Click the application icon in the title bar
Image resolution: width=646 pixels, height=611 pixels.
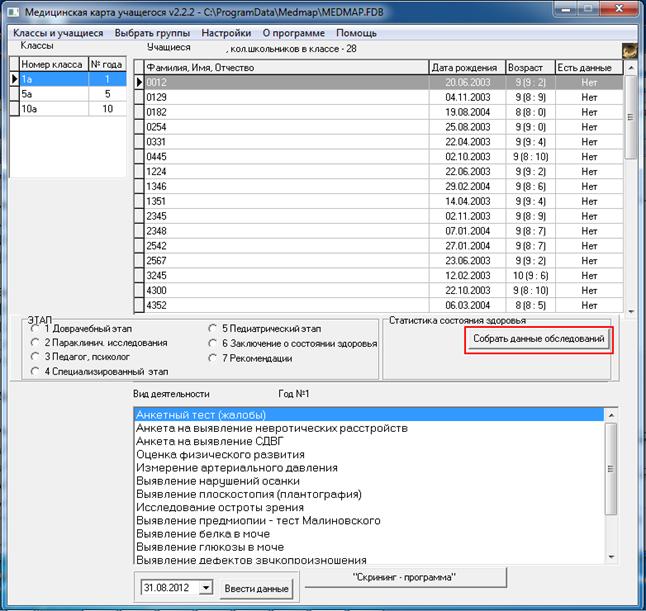click(12, 10)
